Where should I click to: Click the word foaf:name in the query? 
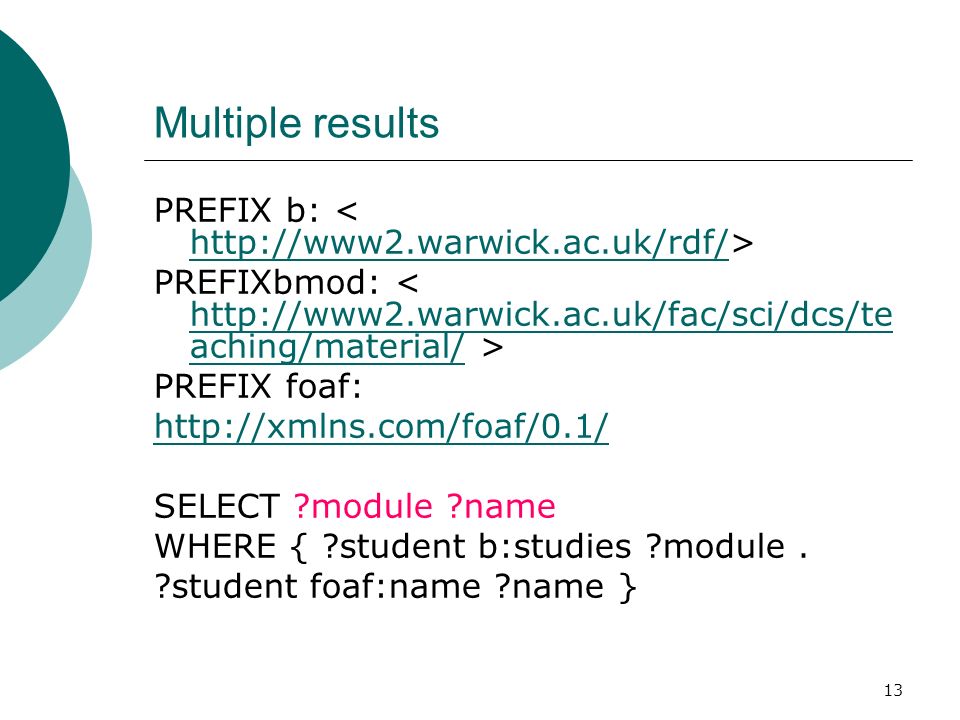pos(395,587)
